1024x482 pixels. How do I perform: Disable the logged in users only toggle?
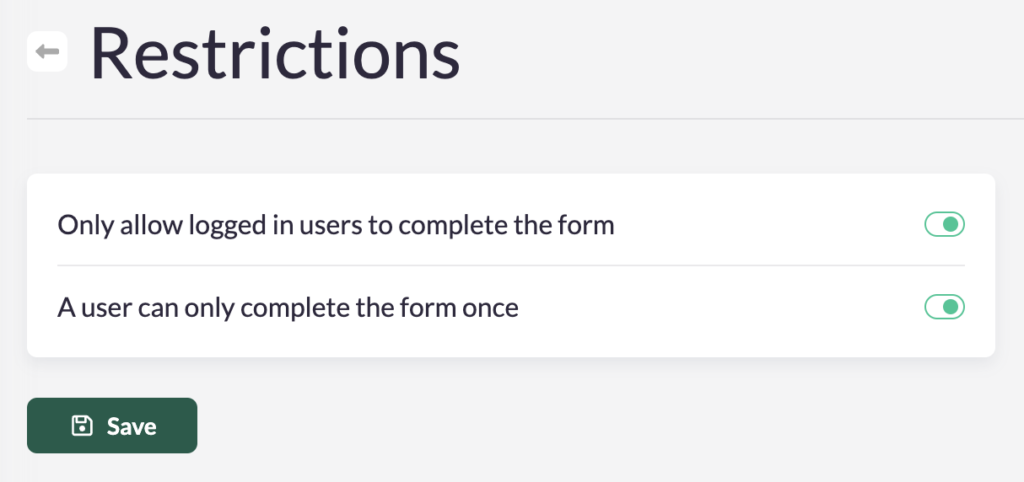[x=944, y=225]
